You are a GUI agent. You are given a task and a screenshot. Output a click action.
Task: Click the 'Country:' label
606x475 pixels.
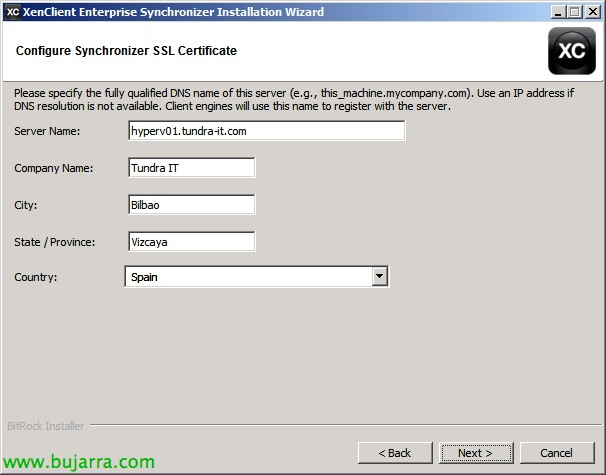(36, 277)
